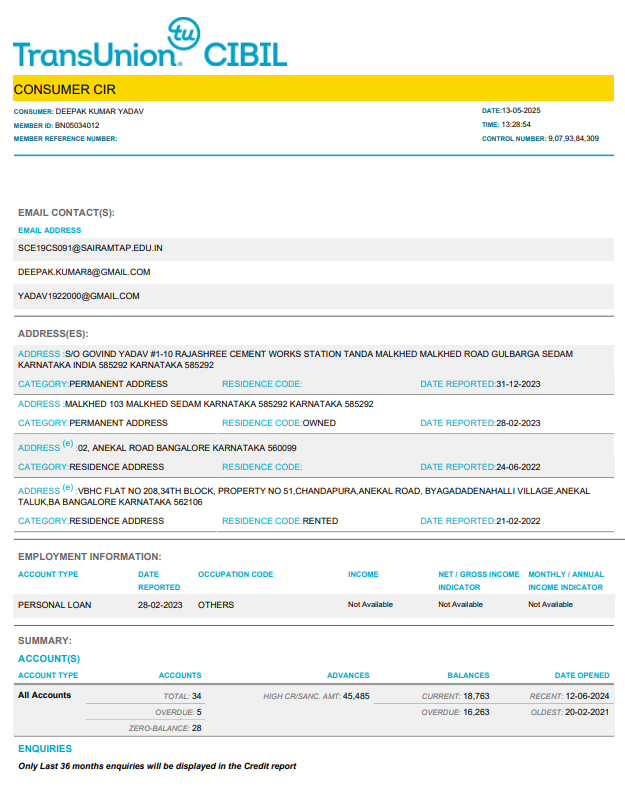Select the MALKHED 103 address line
Screen dimensions: 625x788
coord(219,404)
